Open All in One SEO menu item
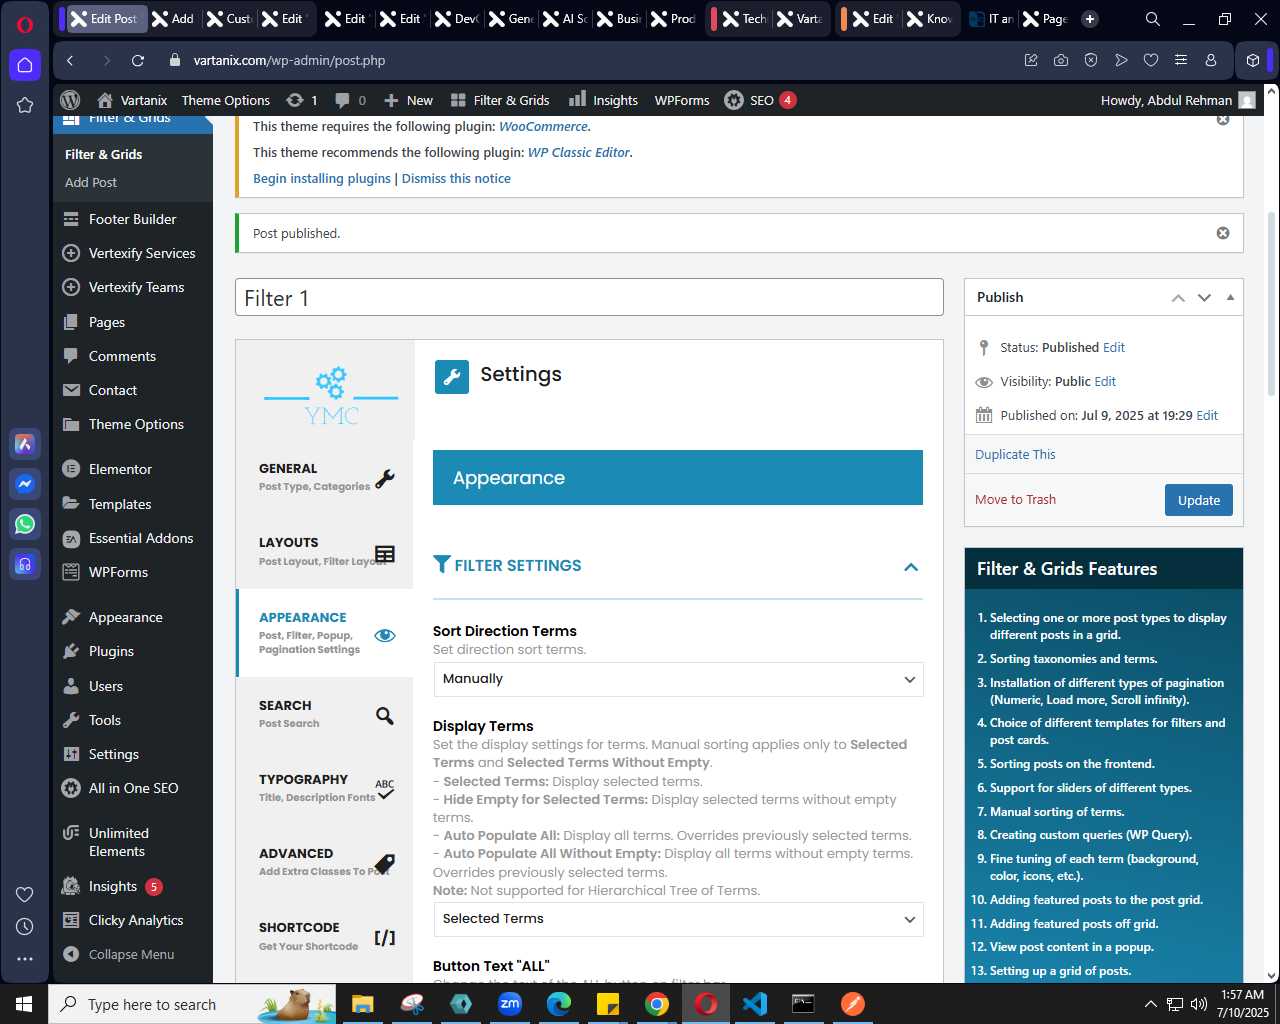This screenshot has width=1280, height=1024. click(x=132, y=788)
